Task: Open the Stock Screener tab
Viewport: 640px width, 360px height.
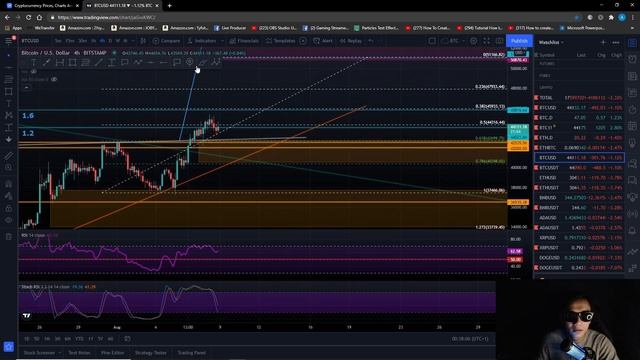Action: [x=40, y=353]
